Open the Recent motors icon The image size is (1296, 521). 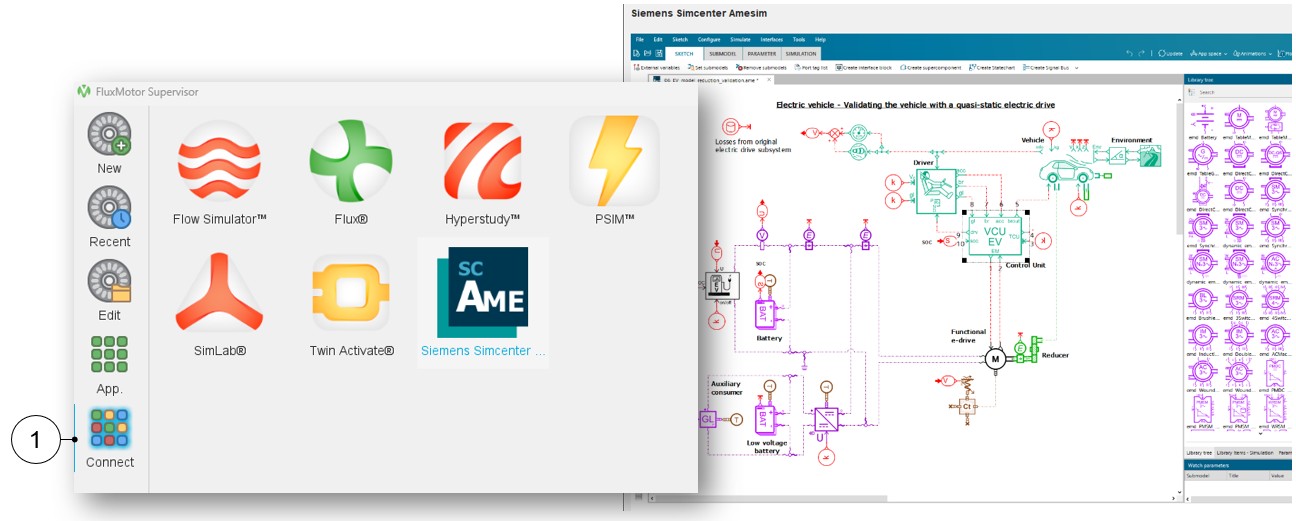click(x=110, y=208)
